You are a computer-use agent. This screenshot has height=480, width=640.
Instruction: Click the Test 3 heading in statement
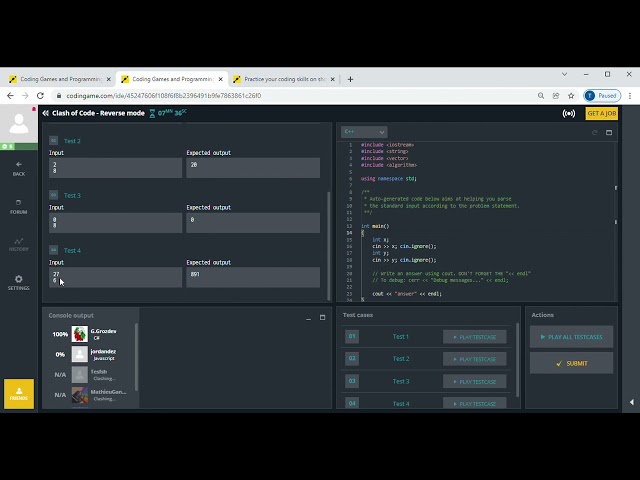[x=72, y=196]
